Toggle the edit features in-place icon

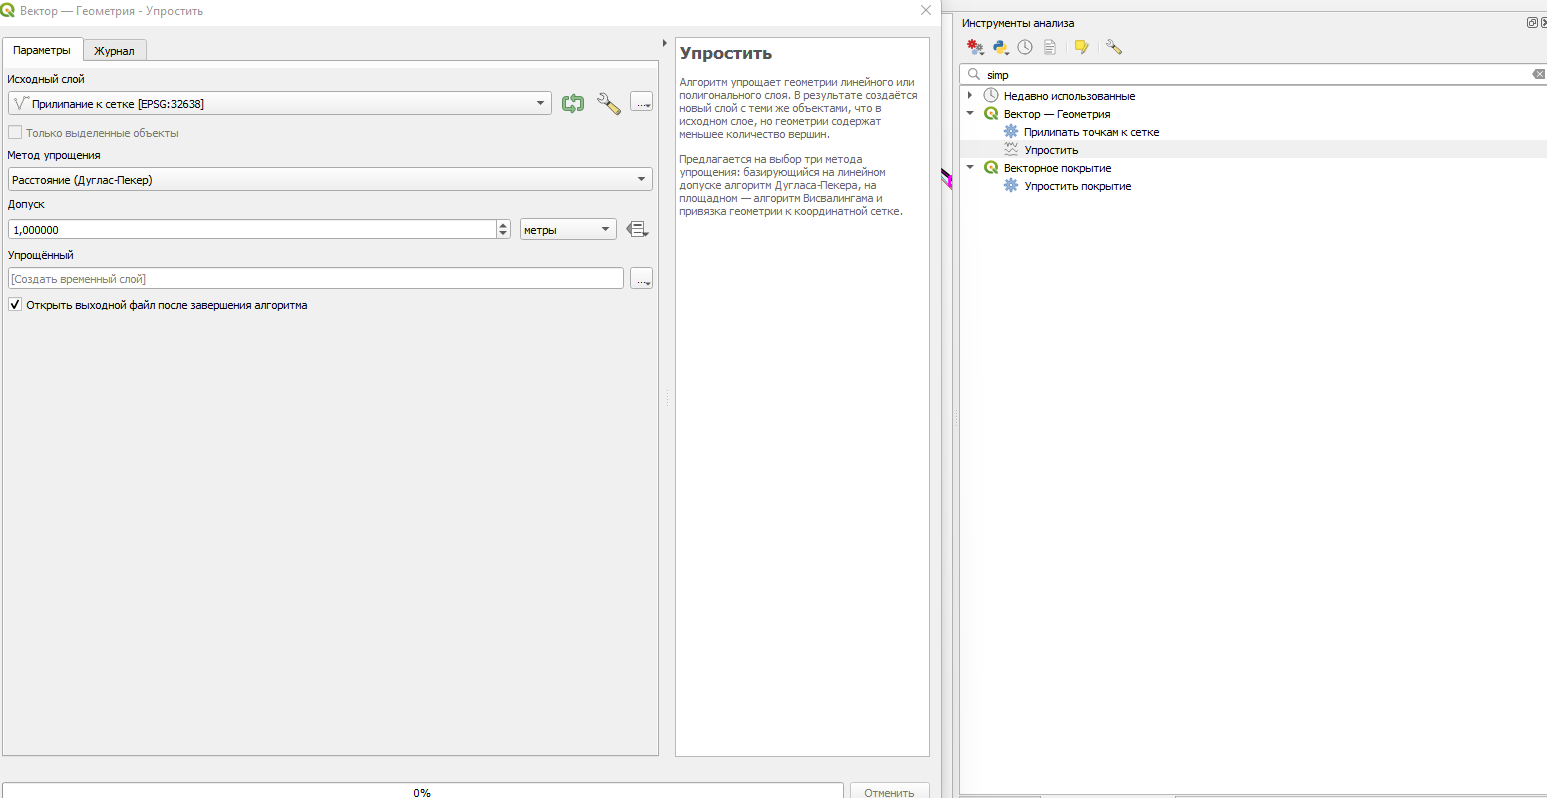[1081, 47]
